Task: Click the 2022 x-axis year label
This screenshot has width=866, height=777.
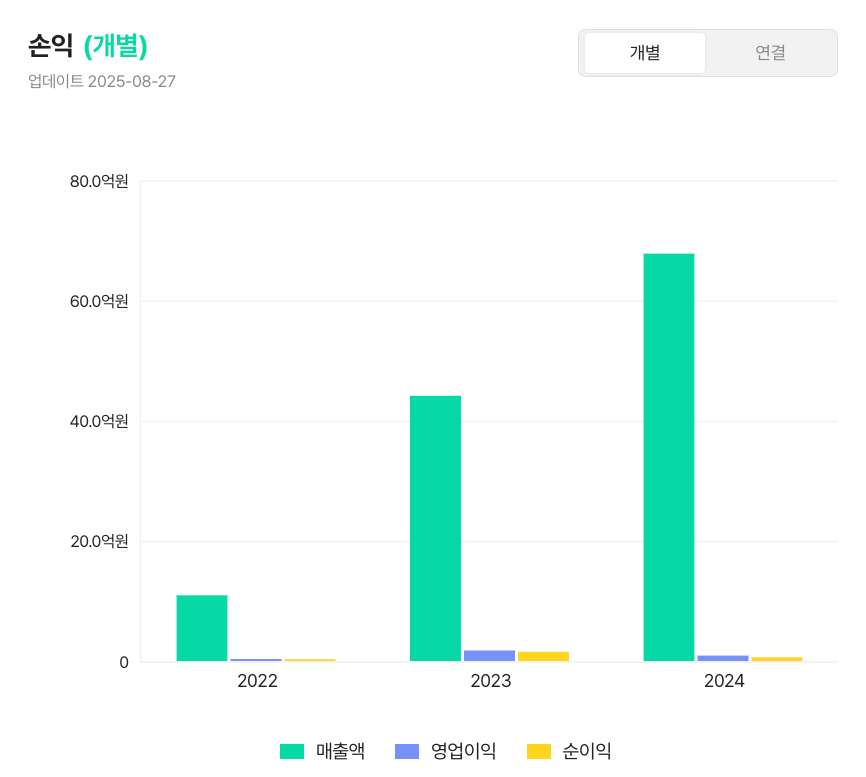Action: [257, 682]
